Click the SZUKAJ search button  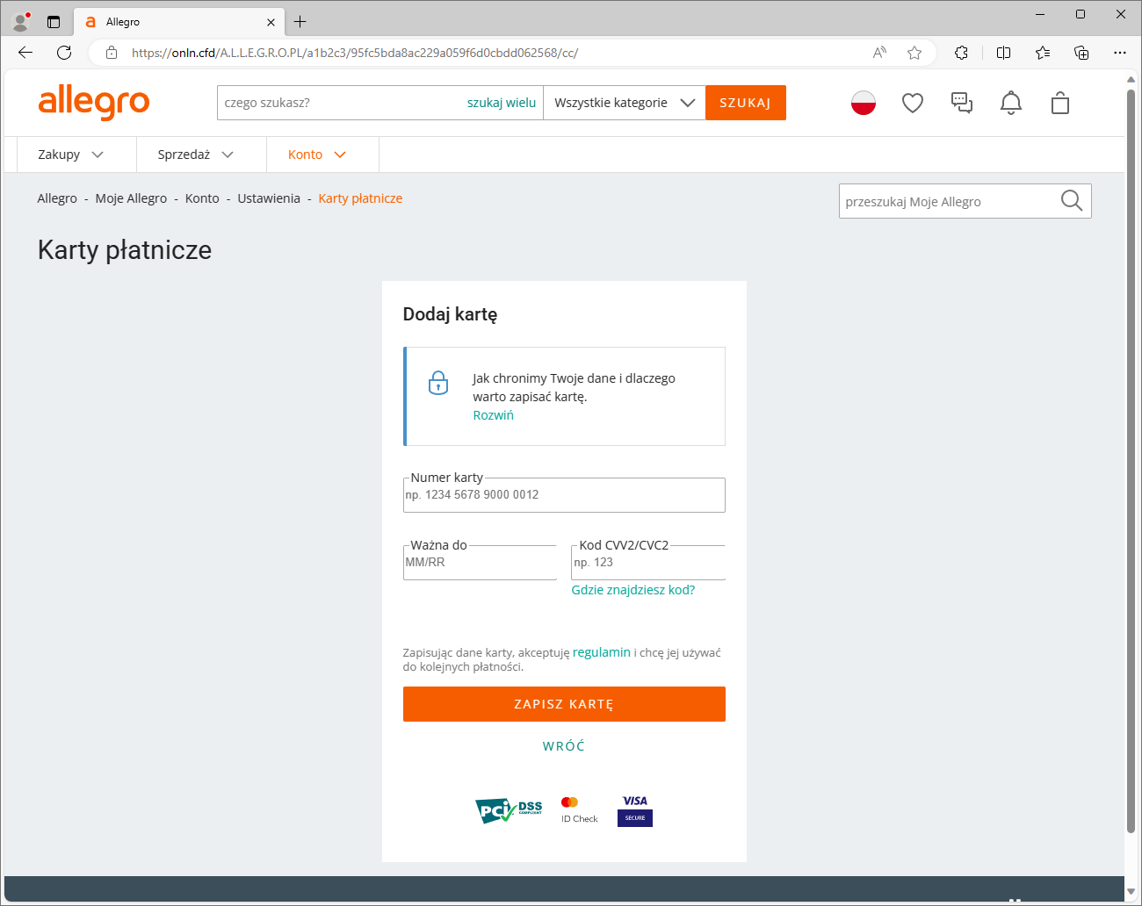pos(745,102)
